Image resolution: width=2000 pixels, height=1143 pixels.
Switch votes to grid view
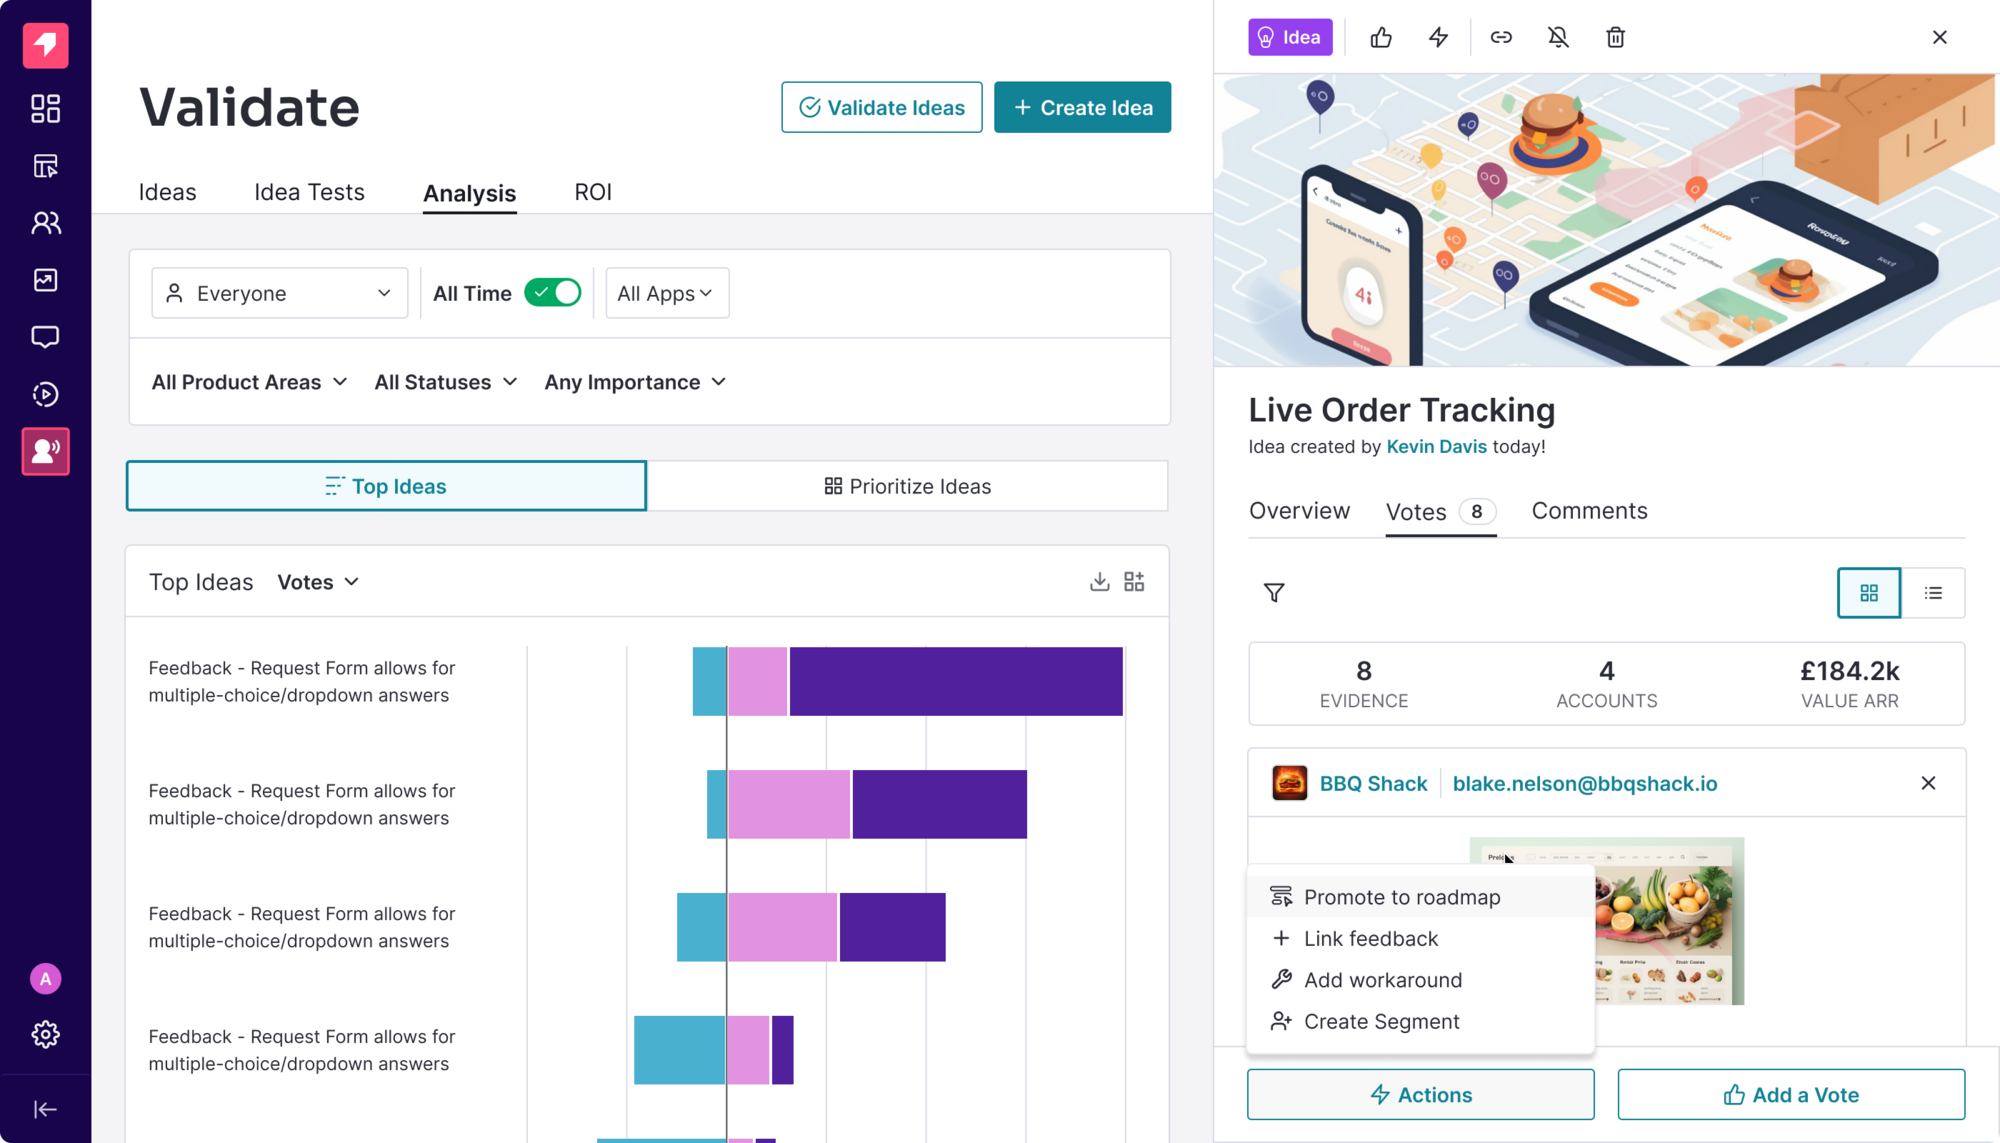click(1868, 593)
